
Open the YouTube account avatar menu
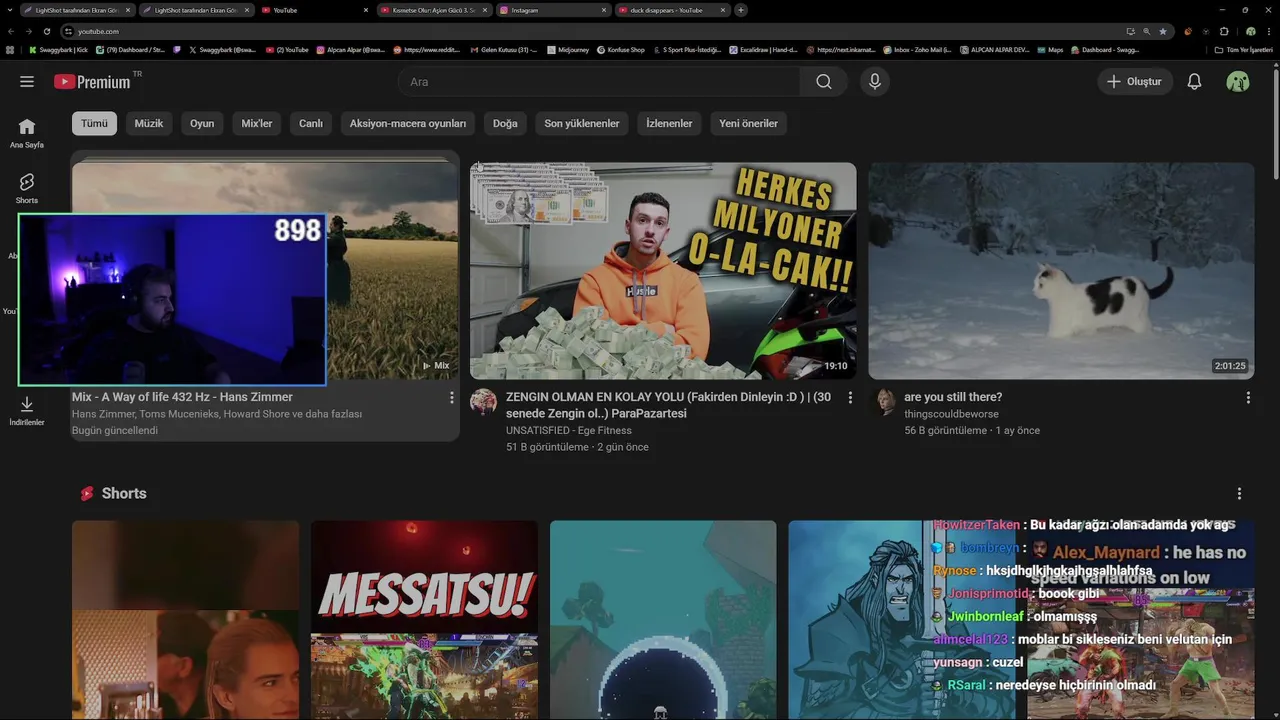tap(1238, 82)
